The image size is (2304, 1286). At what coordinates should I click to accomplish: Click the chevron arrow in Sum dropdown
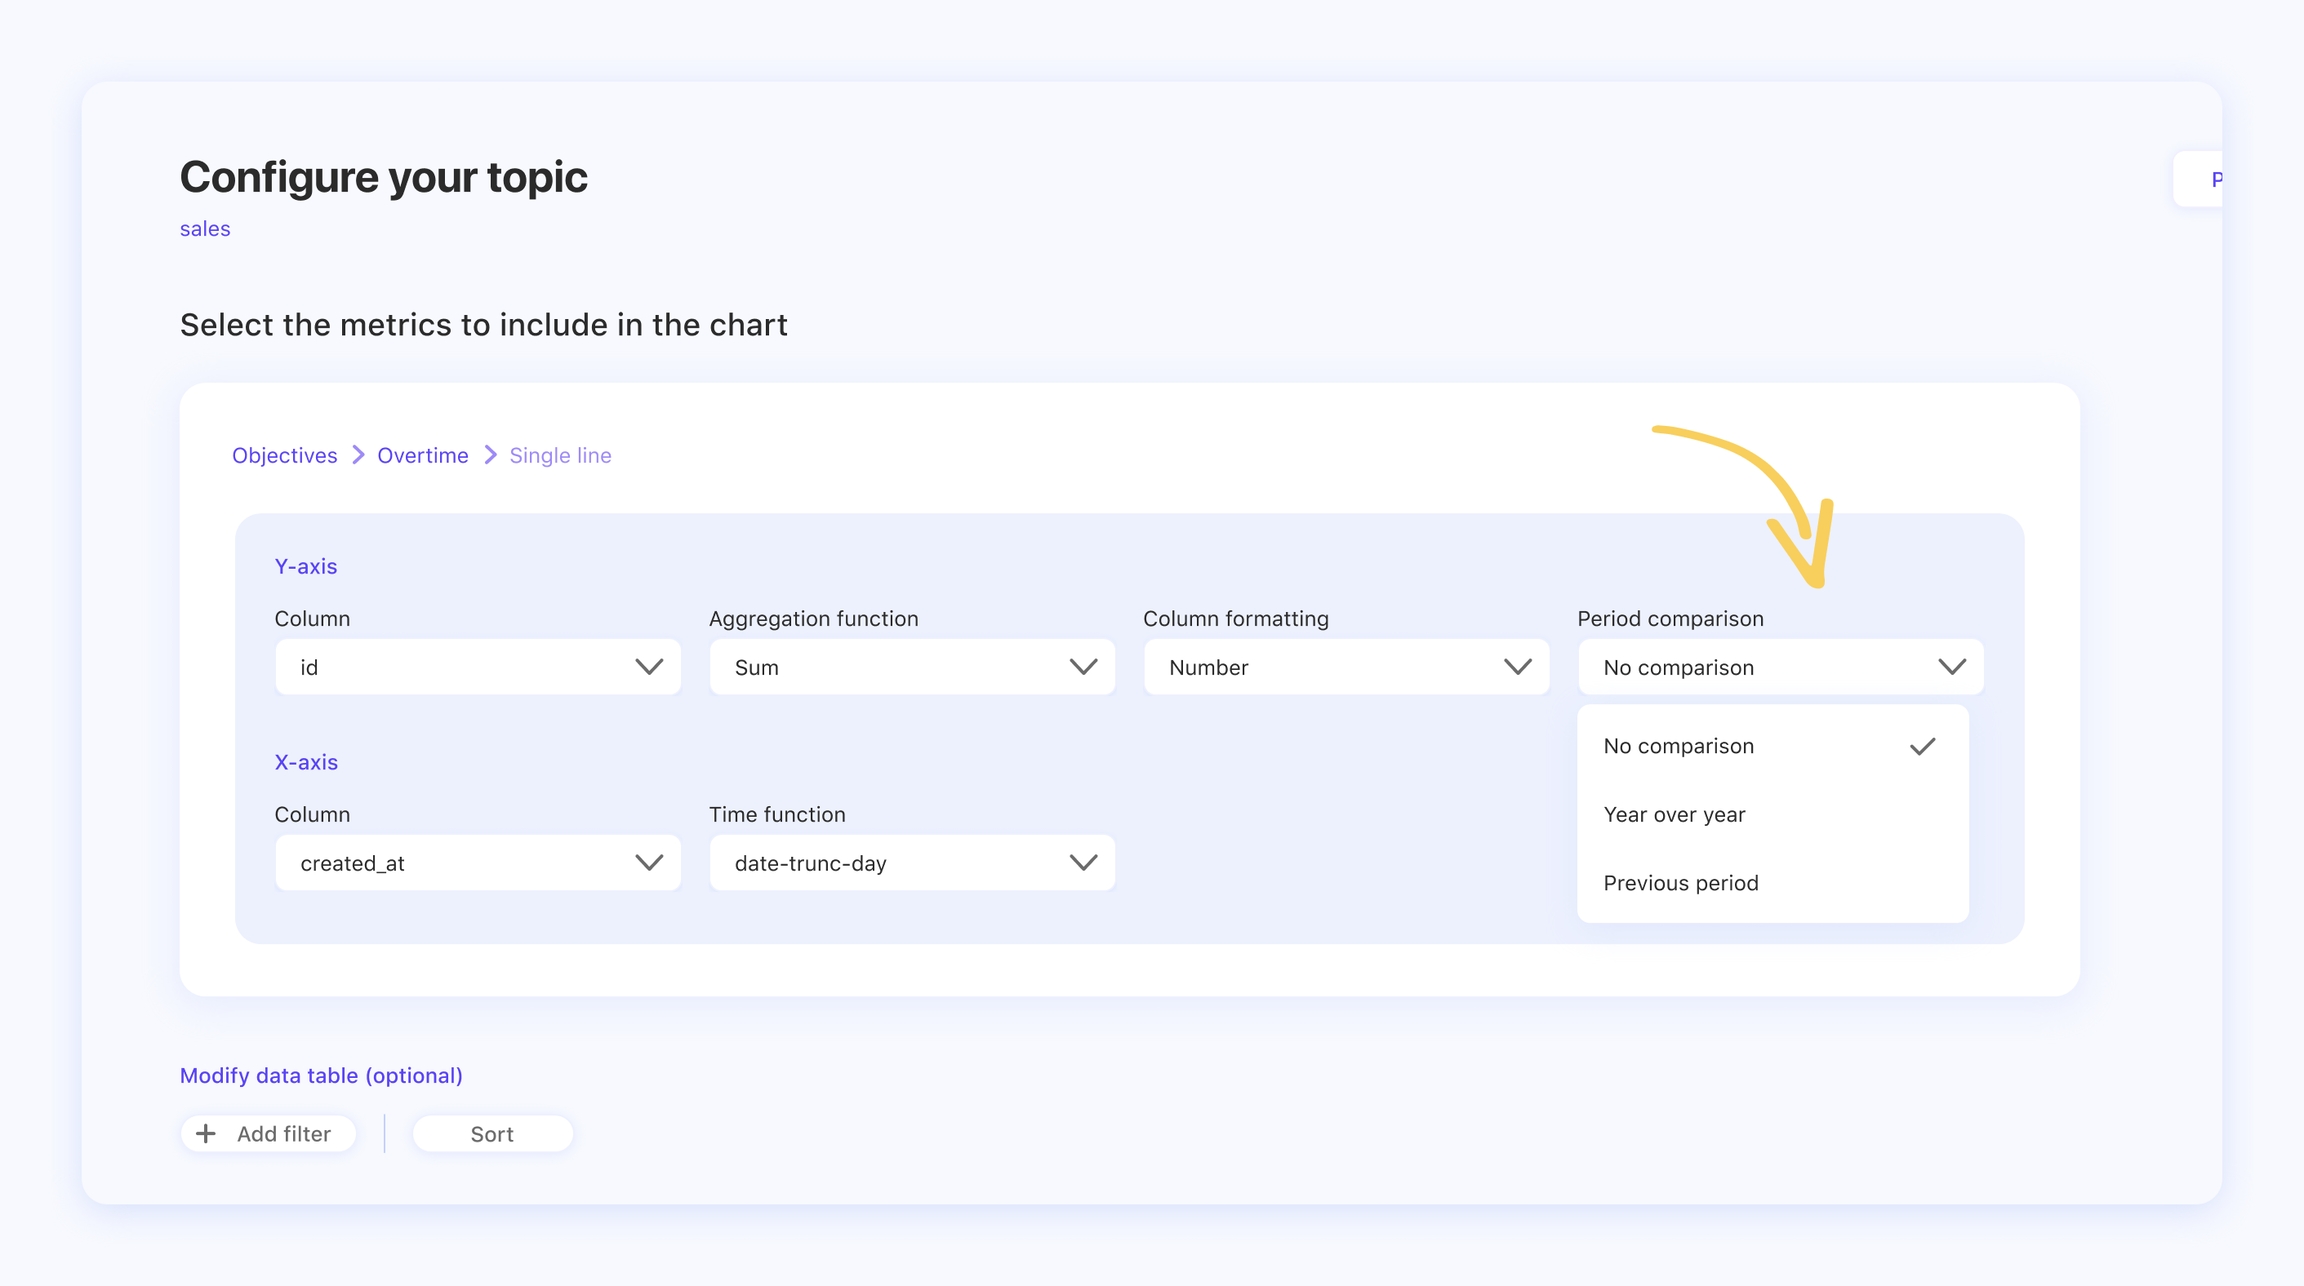click(x=1083, y=667)
